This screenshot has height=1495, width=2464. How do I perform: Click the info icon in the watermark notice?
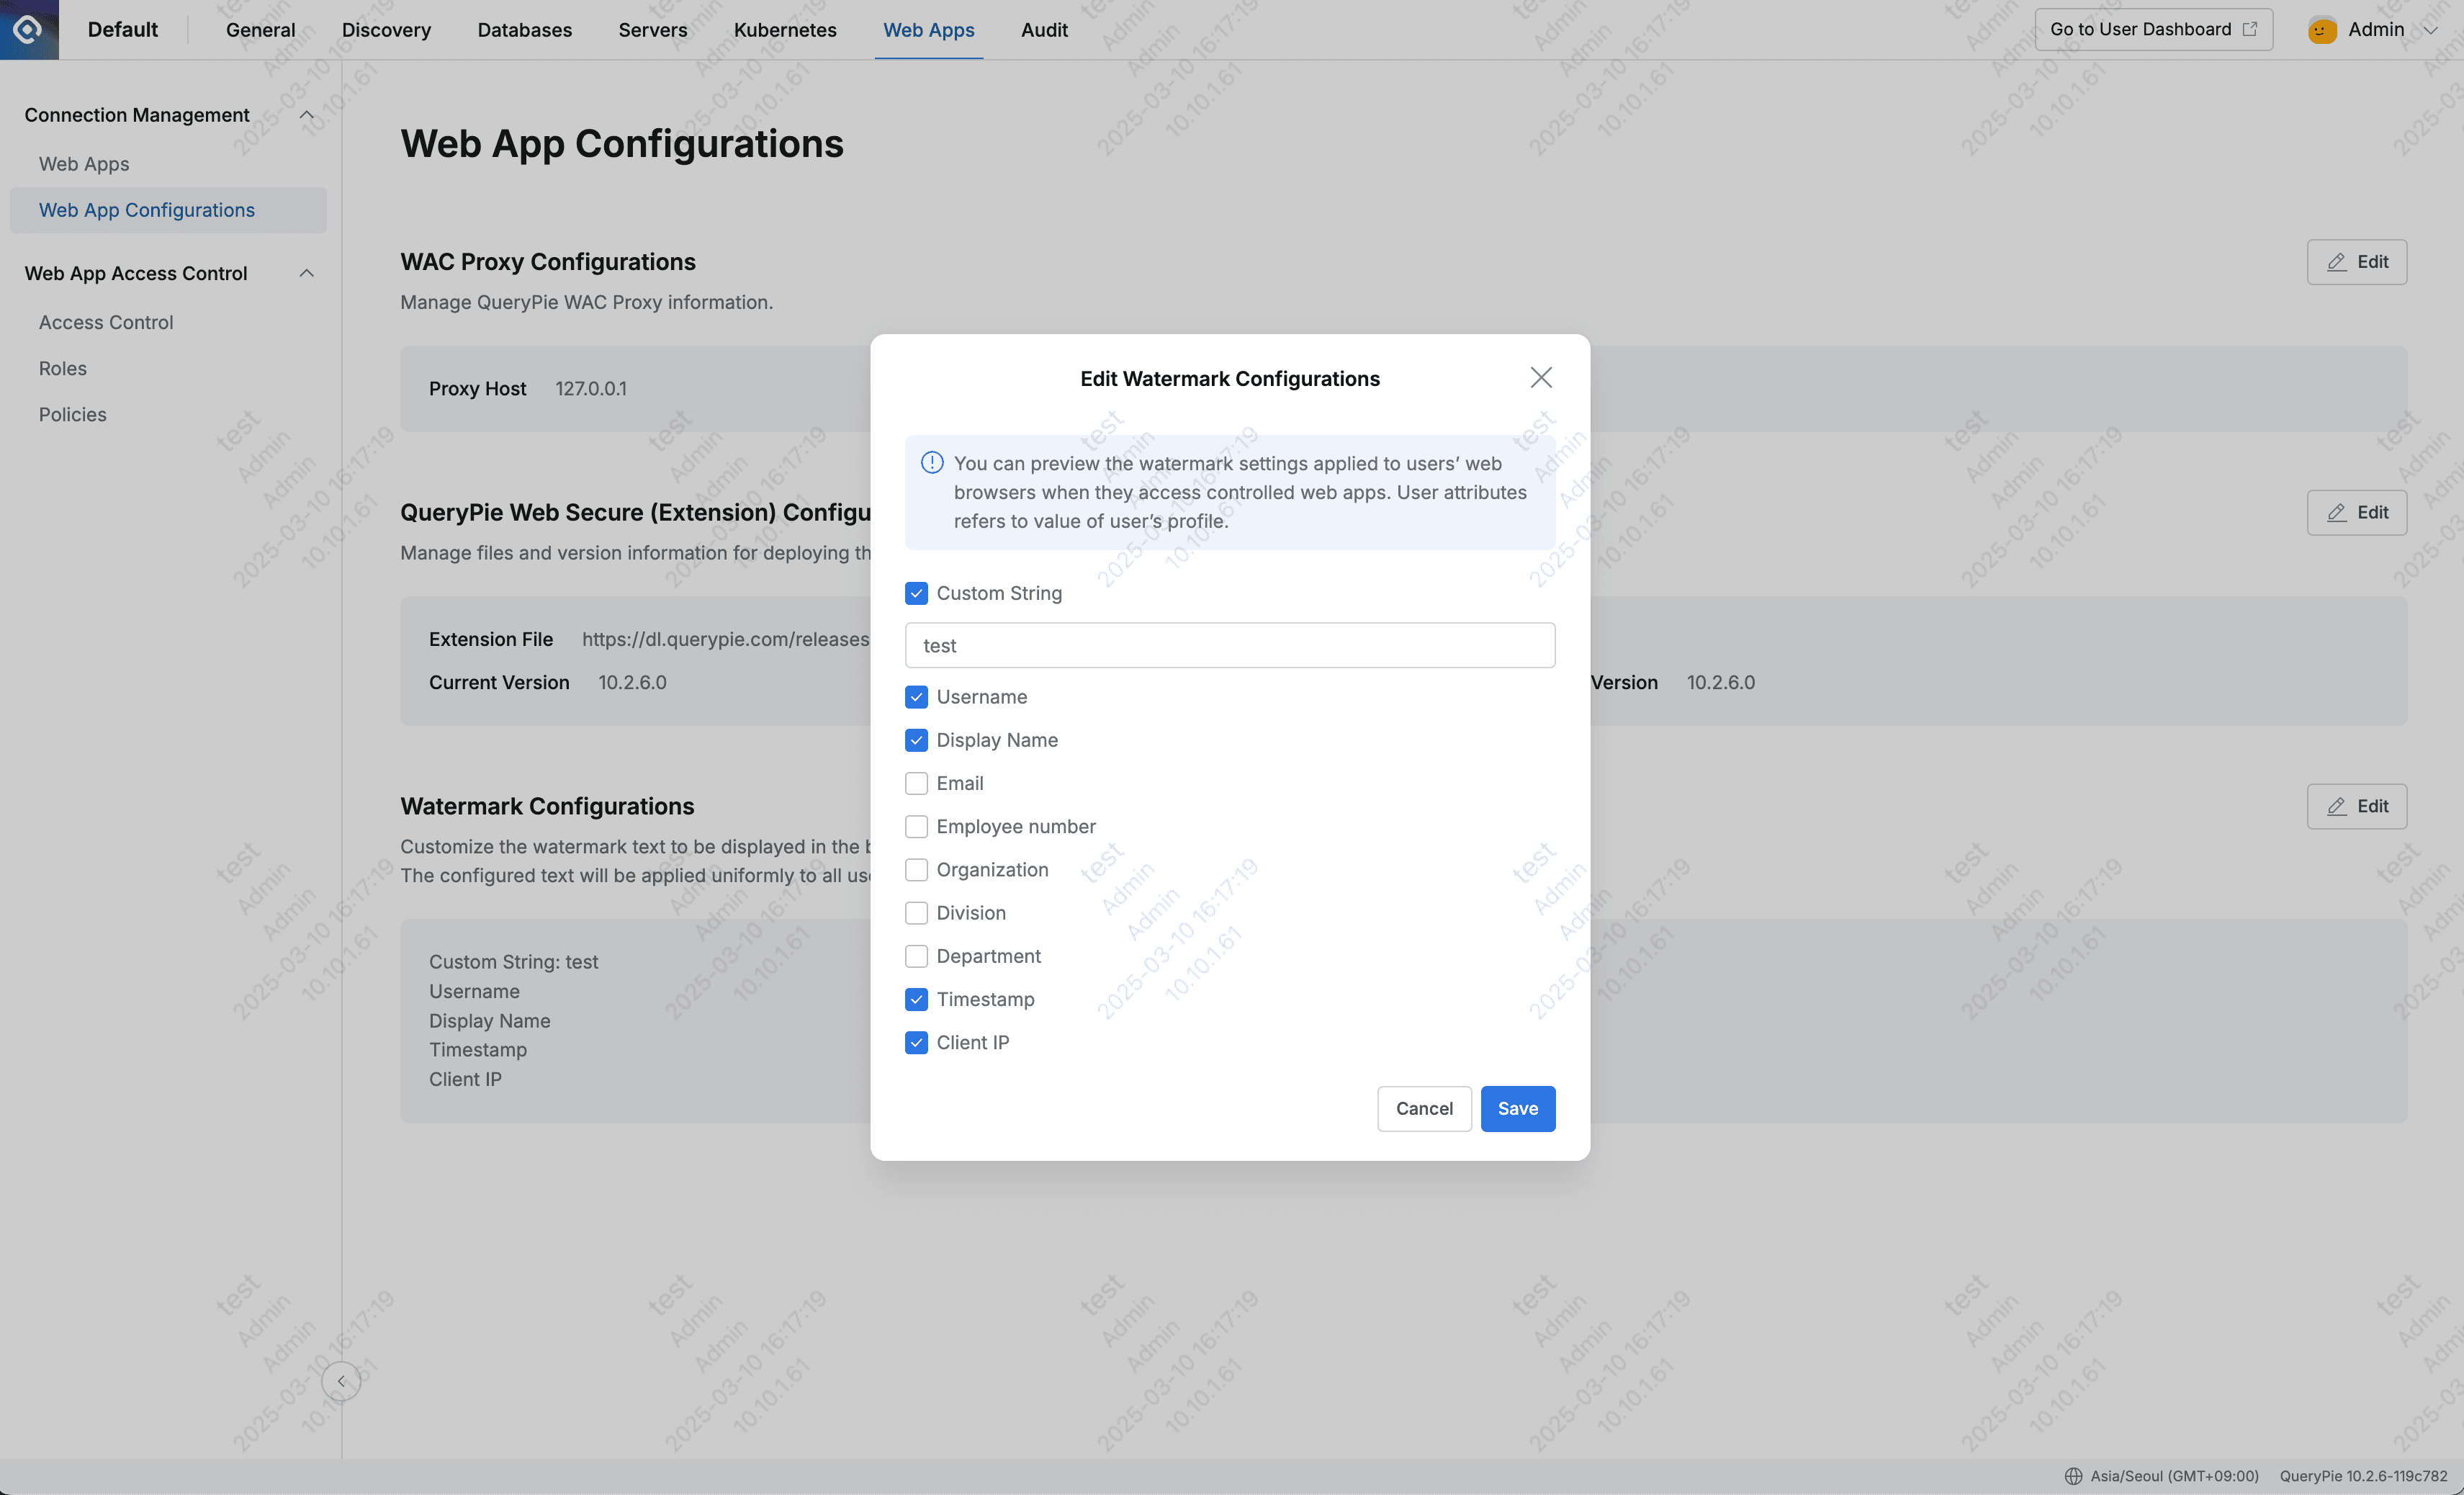tap(930, 462)
